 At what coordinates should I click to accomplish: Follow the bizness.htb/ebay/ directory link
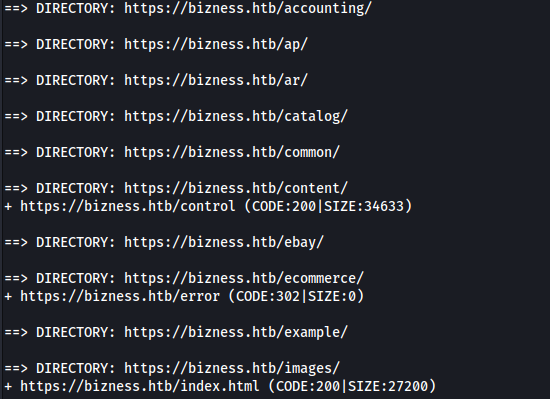pos(224,242)
